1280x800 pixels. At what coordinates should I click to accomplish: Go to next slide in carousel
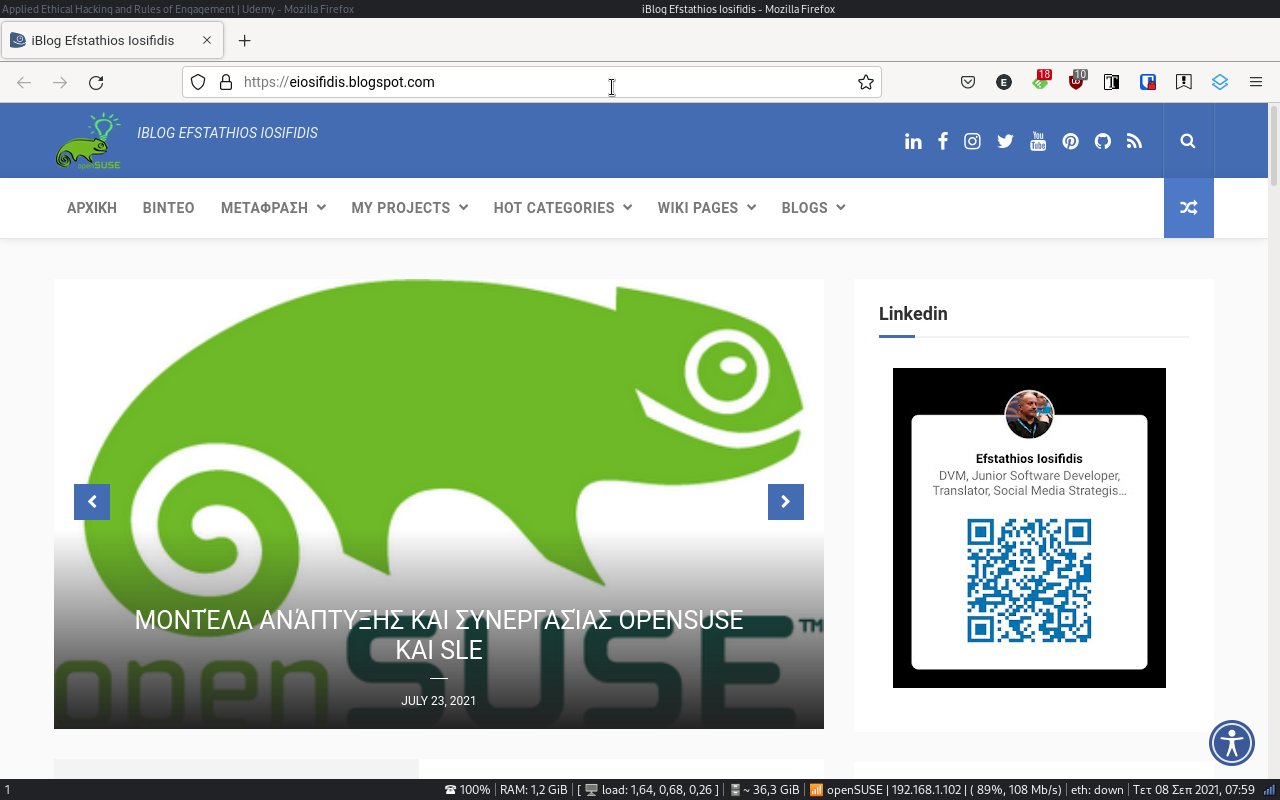point(786,502)
